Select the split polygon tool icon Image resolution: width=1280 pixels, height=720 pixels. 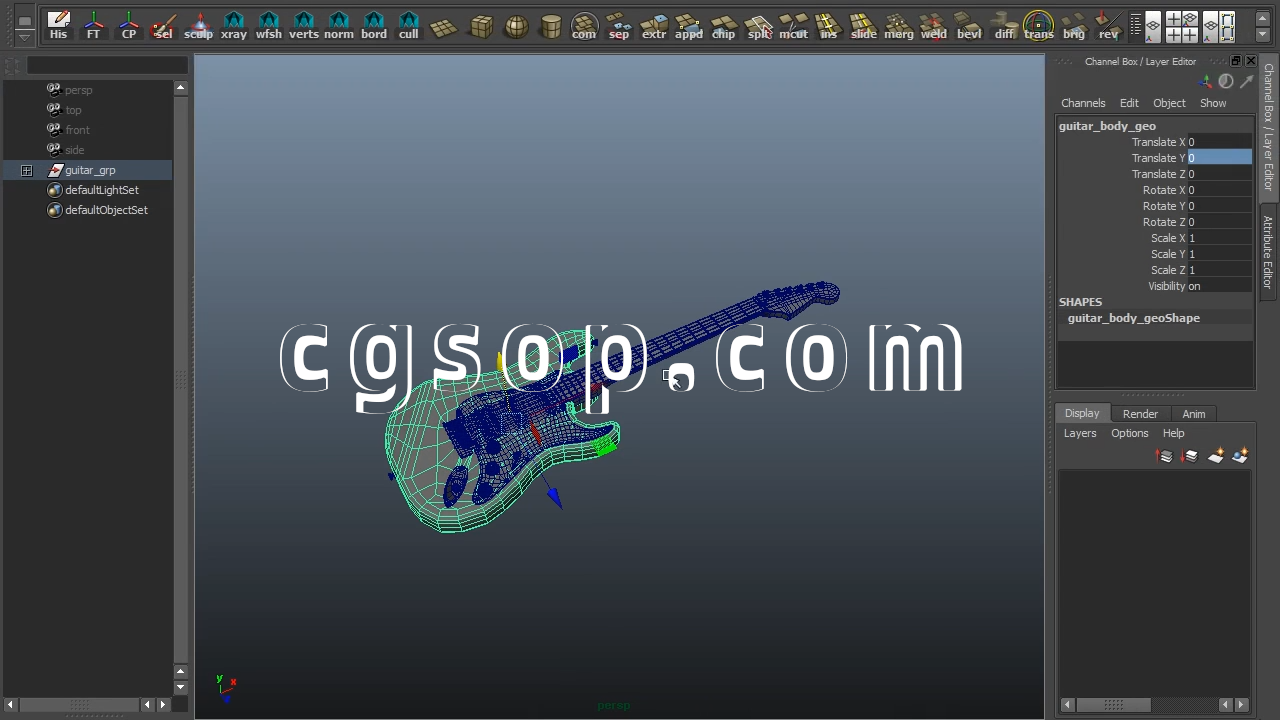pos(759,26)
